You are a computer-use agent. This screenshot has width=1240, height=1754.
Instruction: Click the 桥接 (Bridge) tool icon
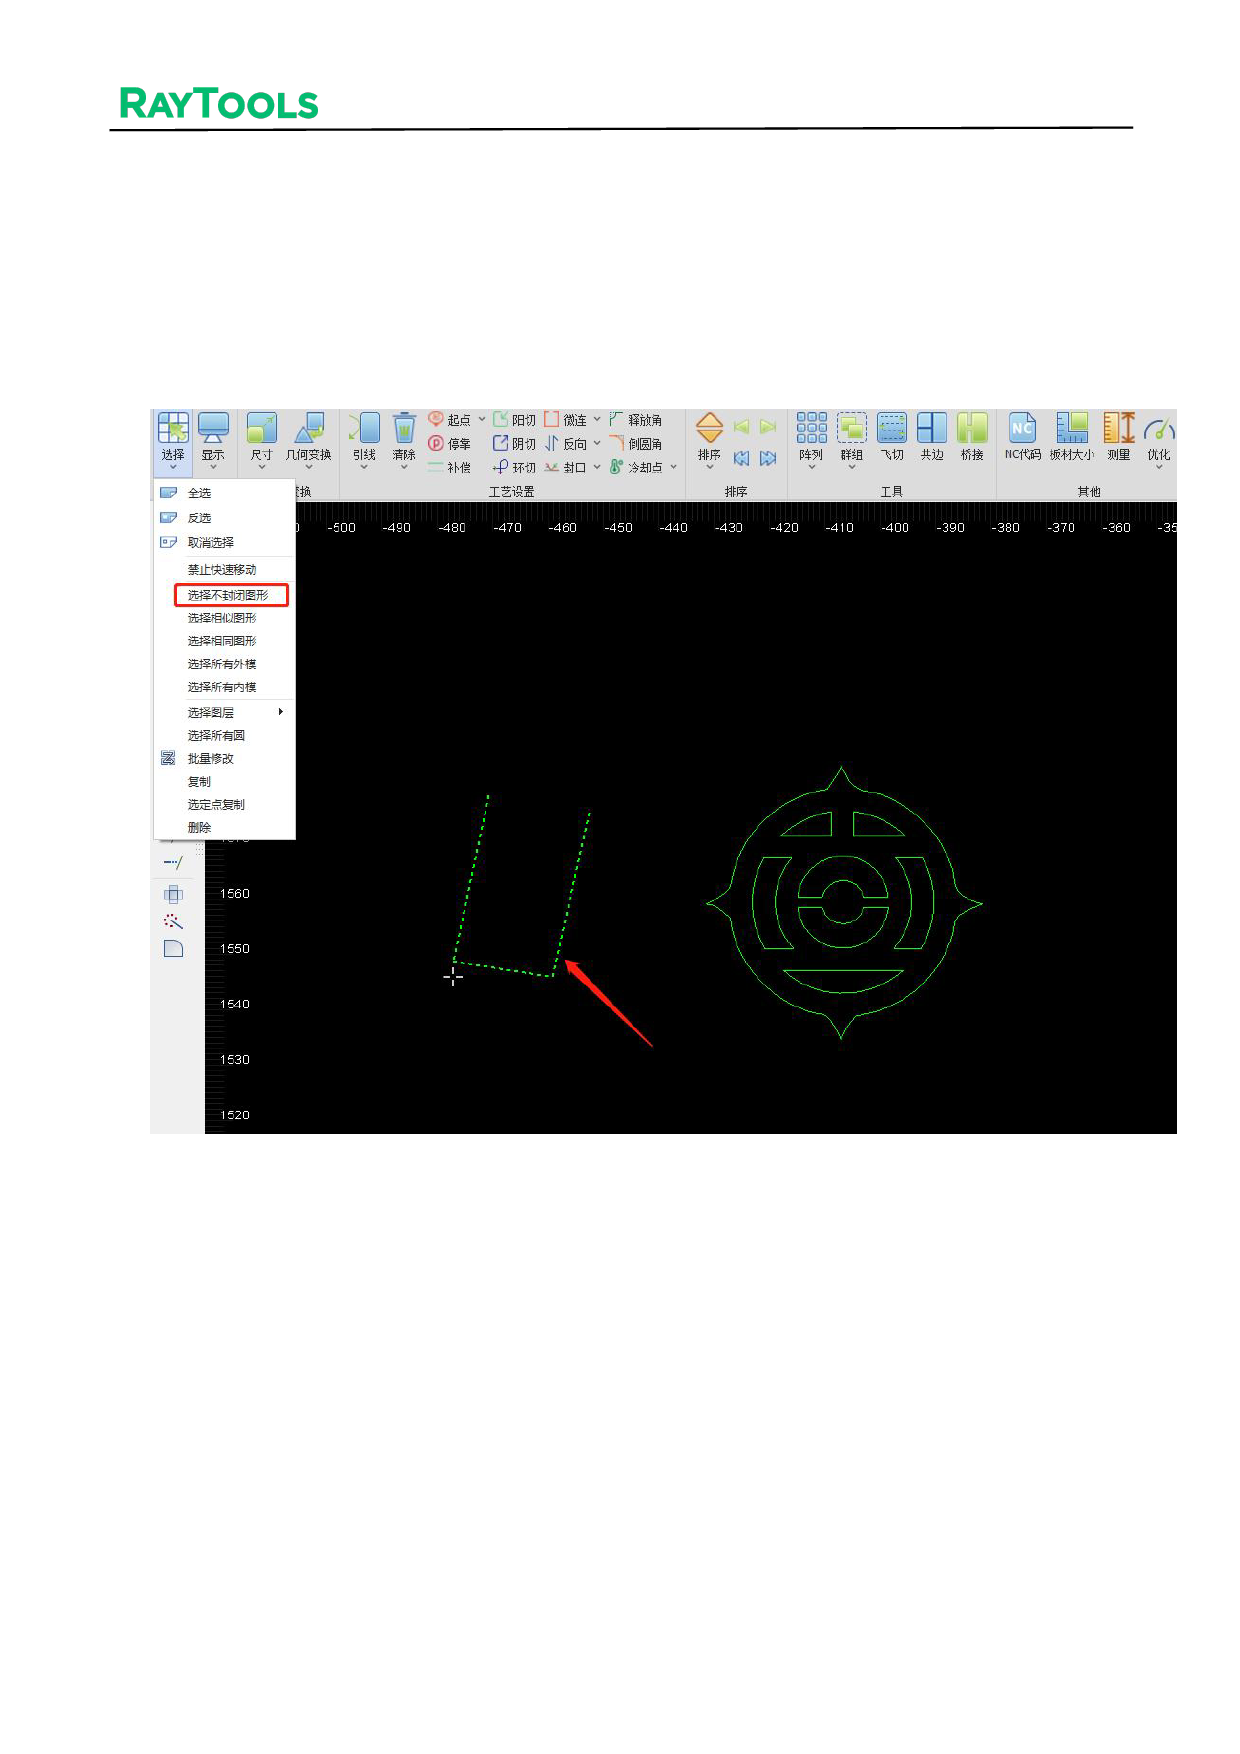click(971, 429)
